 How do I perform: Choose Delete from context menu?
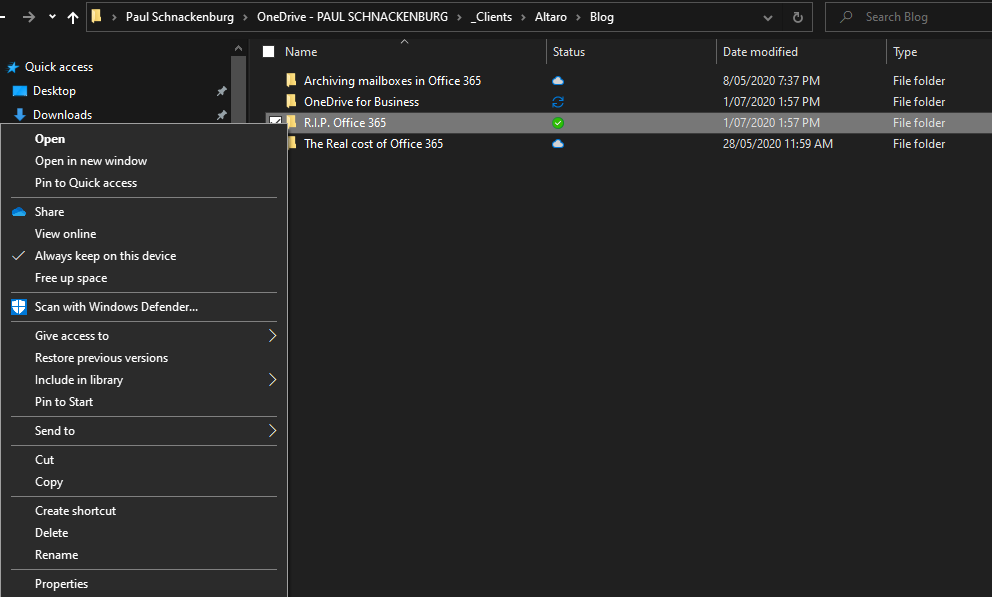(51, 533)
